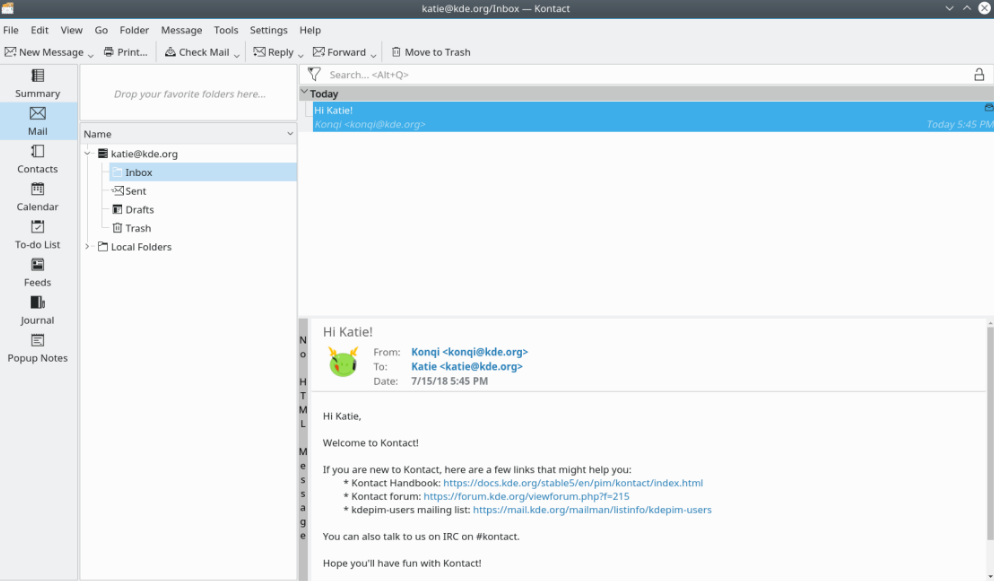Open the Folder menu
Image resolution: width=994 pixels, height=581 pixels.
click(x=134, y=30)
